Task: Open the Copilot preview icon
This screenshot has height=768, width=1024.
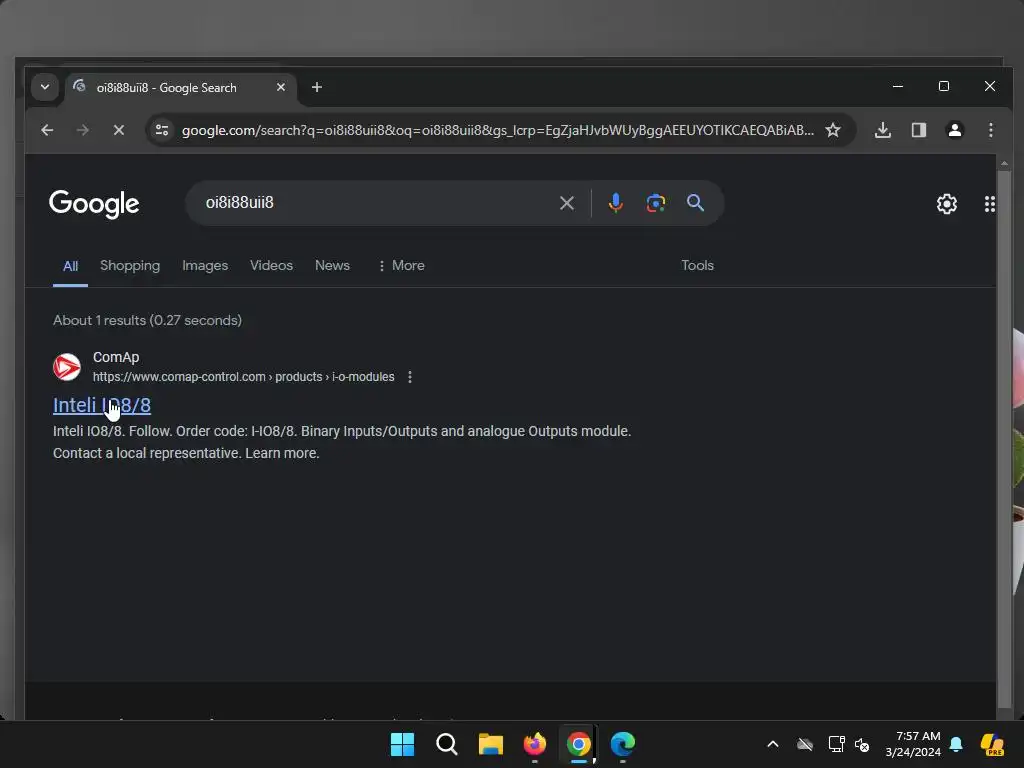Action: click(x=992, y=744)
